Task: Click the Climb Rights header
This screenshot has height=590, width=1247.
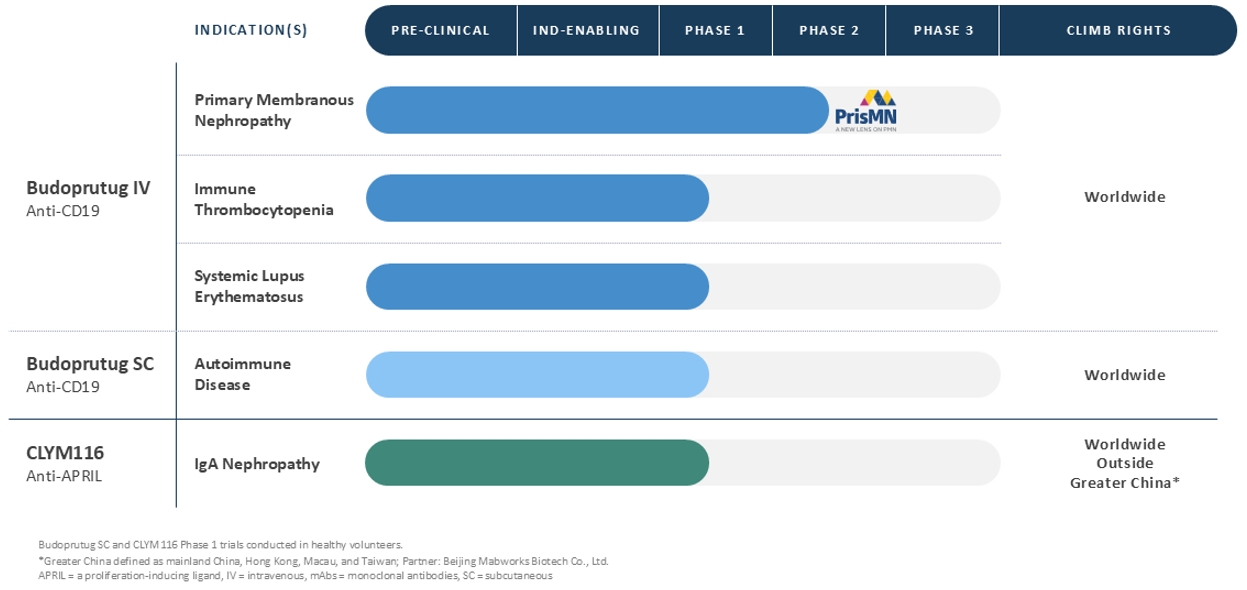Action: [1118, 30]
